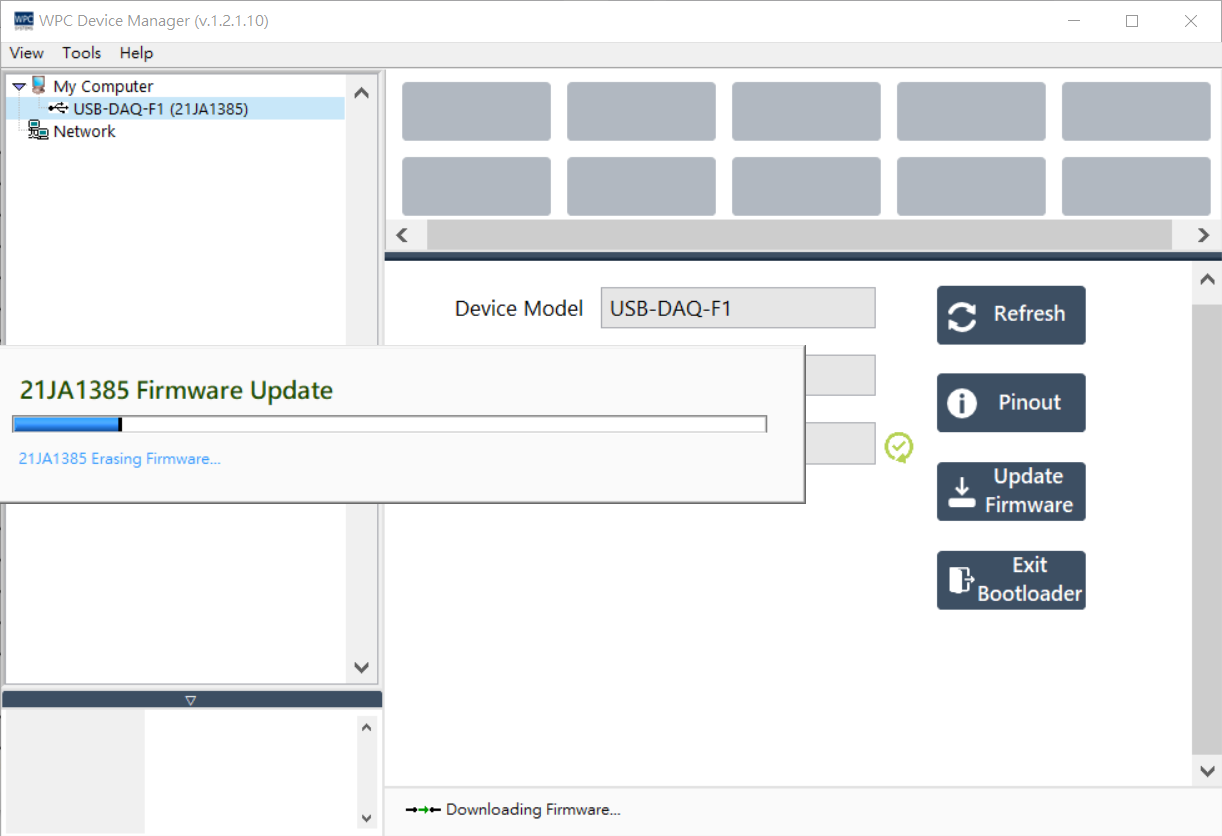
Task: Click the circular refresh arrows icon
Action: pos(961,314)
